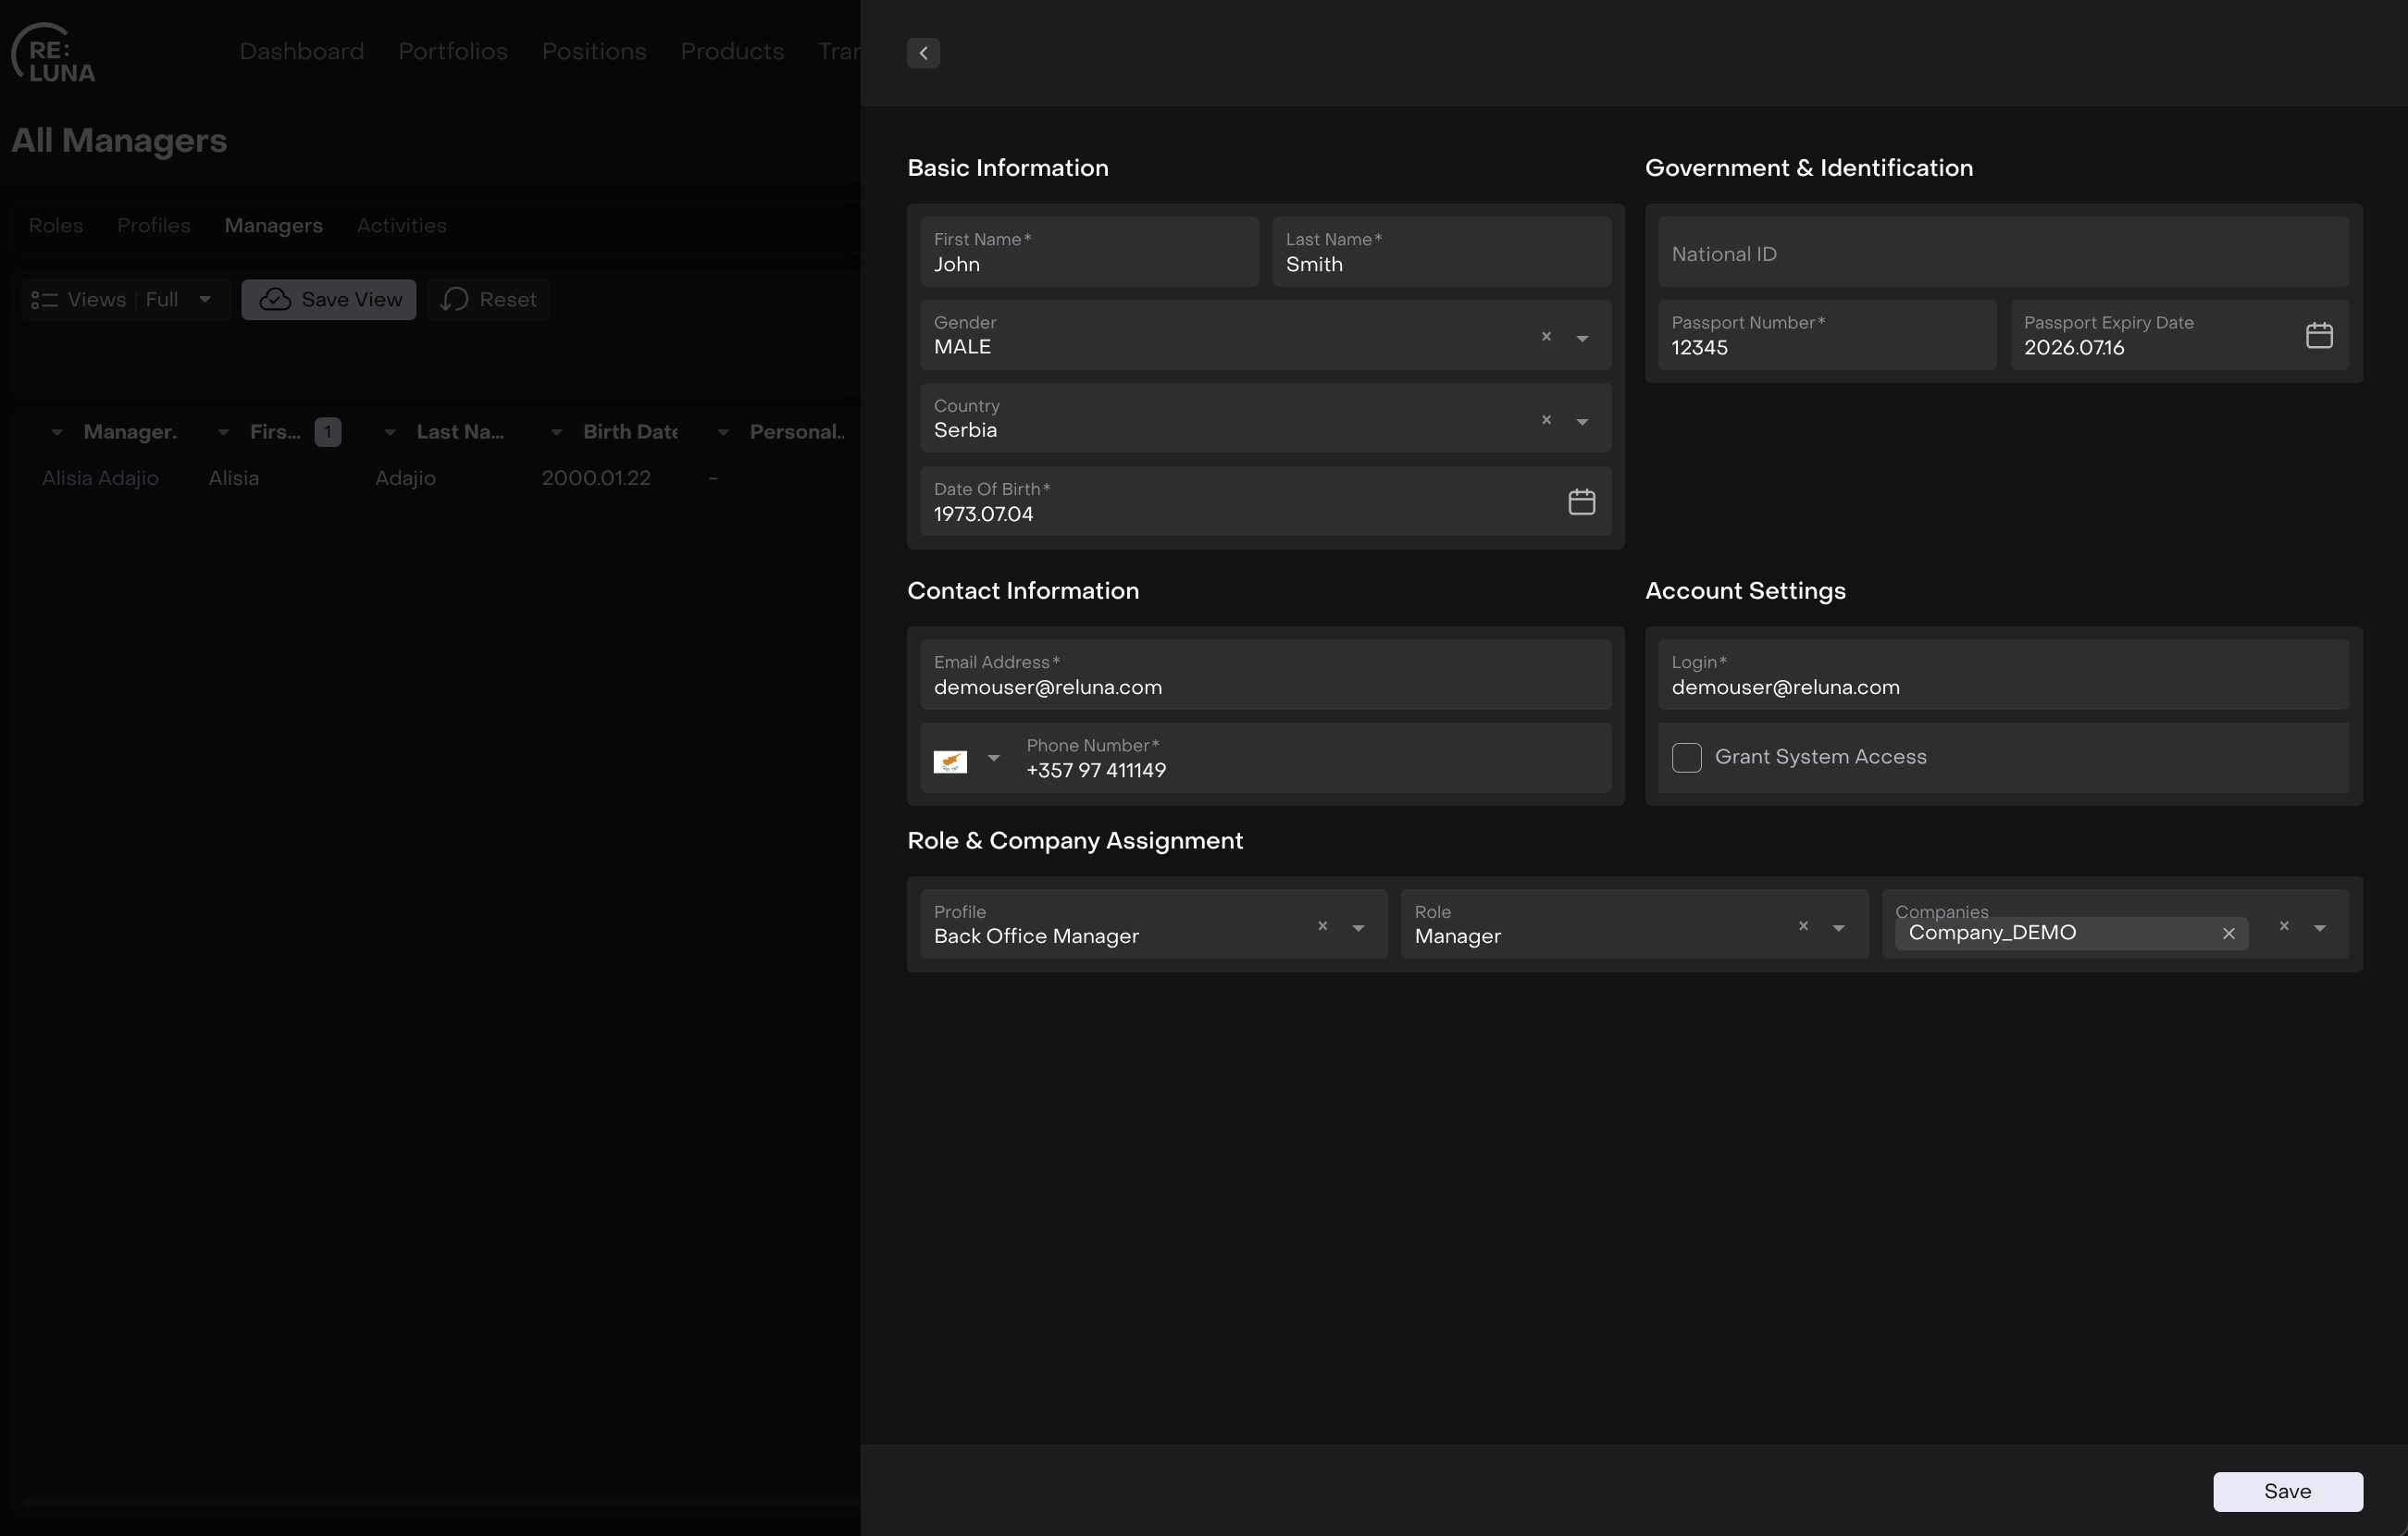Click the All Managers heading
This screenshot has width=2408, height=1536.
click(119, 141)
